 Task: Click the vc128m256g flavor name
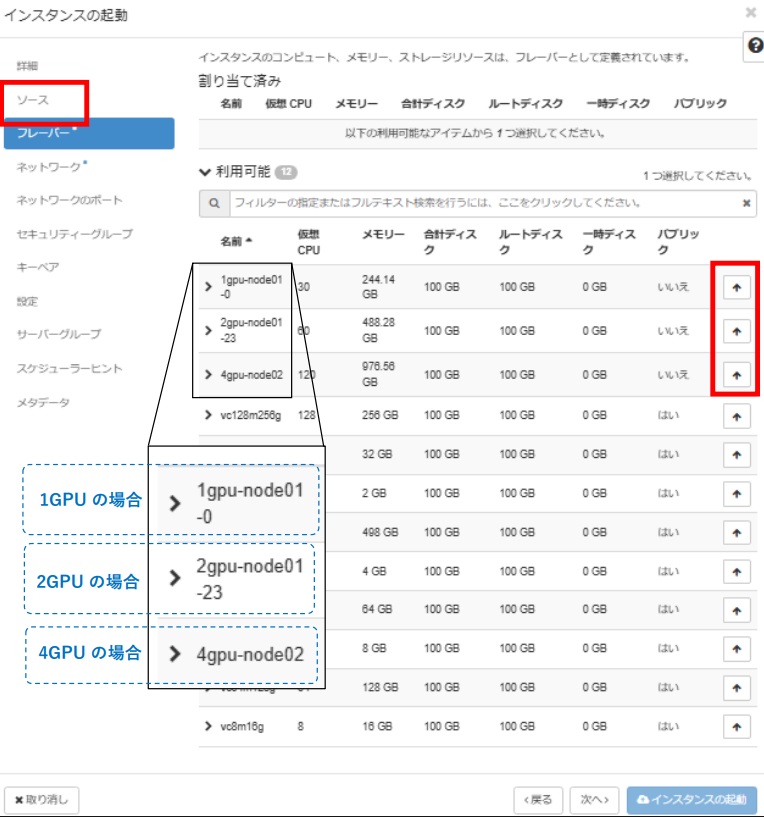click(x=251, y=415)
